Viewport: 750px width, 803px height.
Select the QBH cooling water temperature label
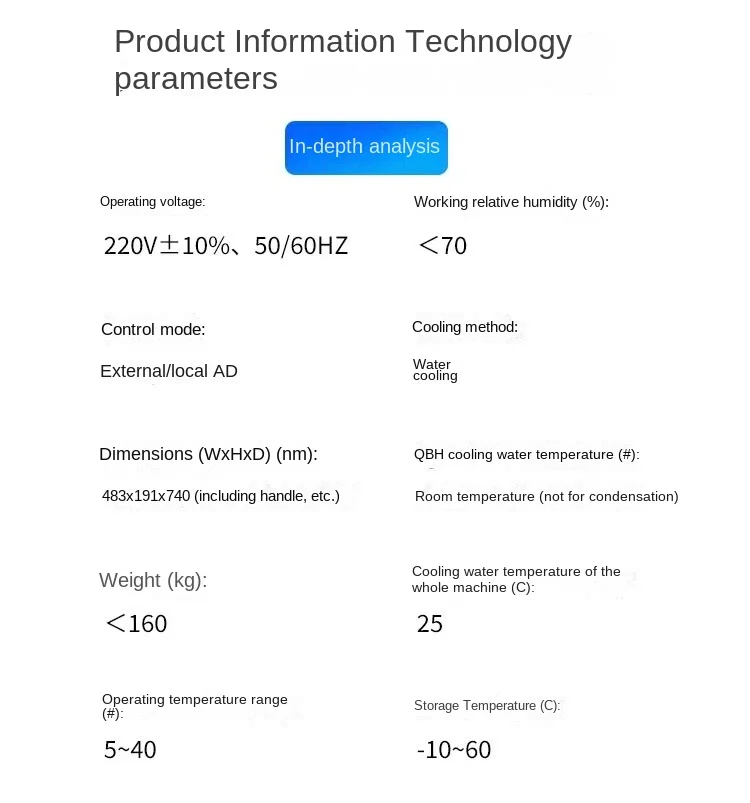click(x=526, y=455)
